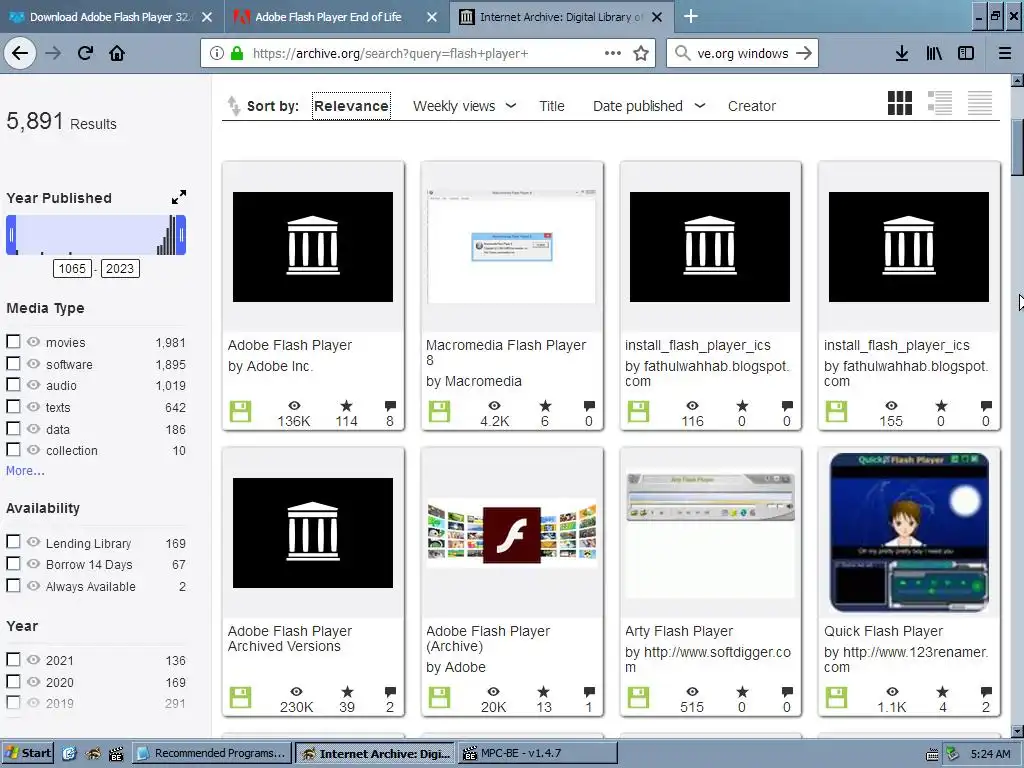
Task: Check the data media type filter
Action: point(13,428)
